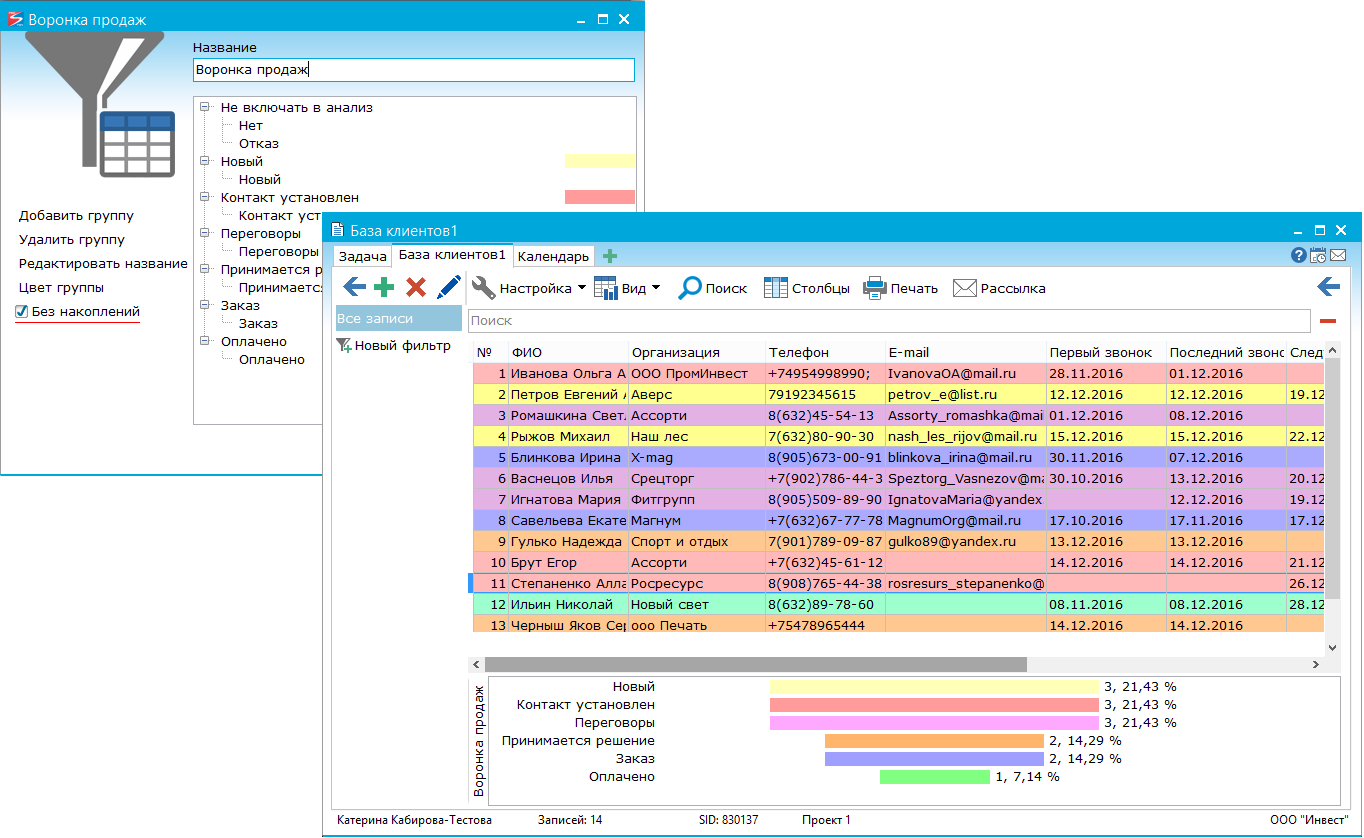Click Редактировать название link

point(103,263)
